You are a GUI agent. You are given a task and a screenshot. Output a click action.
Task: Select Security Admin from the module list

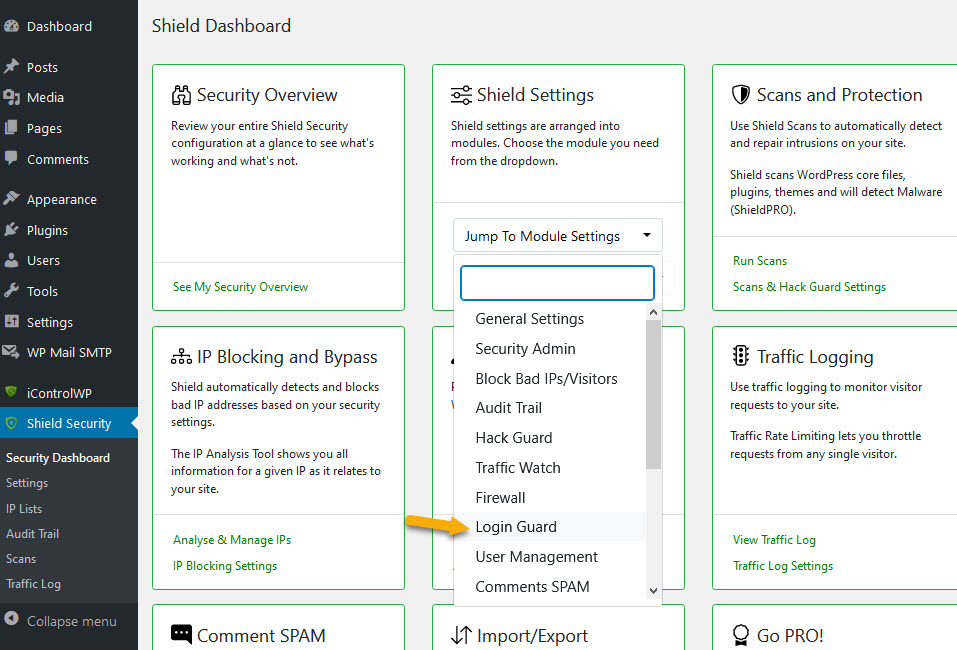coord(525,348)
